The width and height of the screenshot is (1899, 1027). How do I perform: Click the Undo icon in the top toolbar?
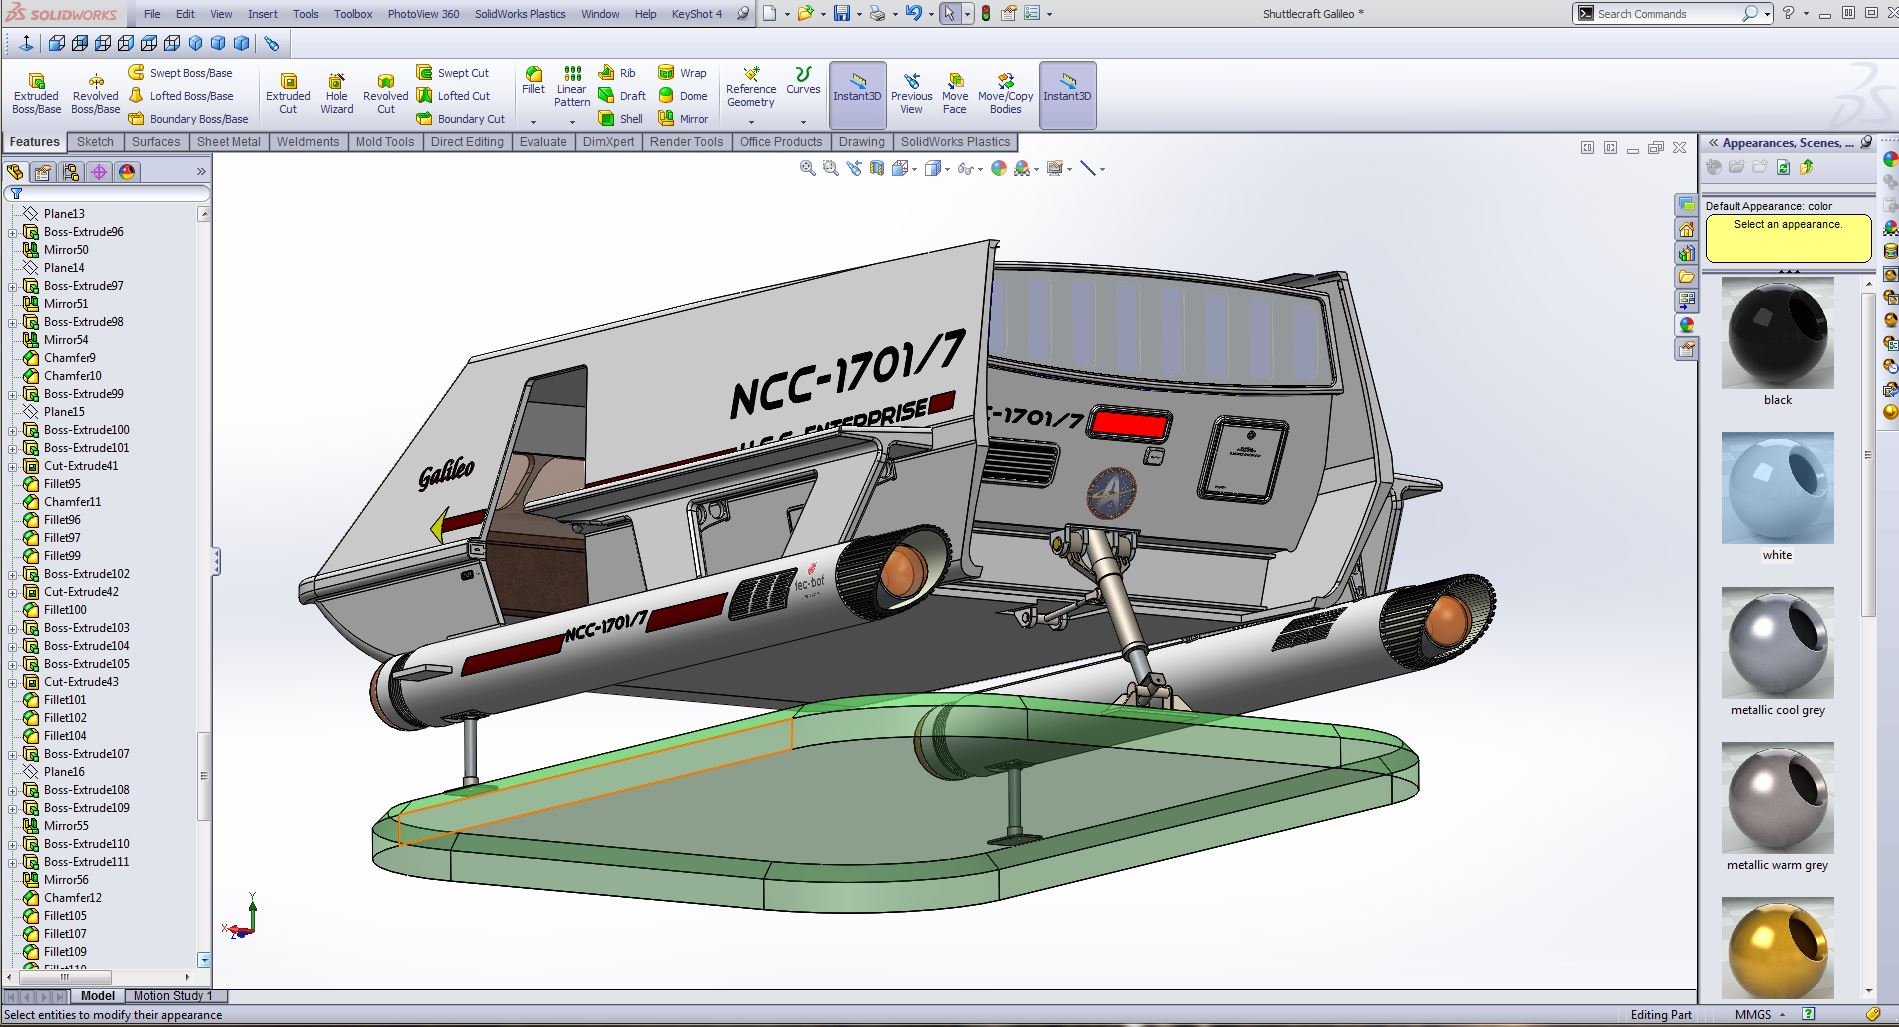coord(913,14)
